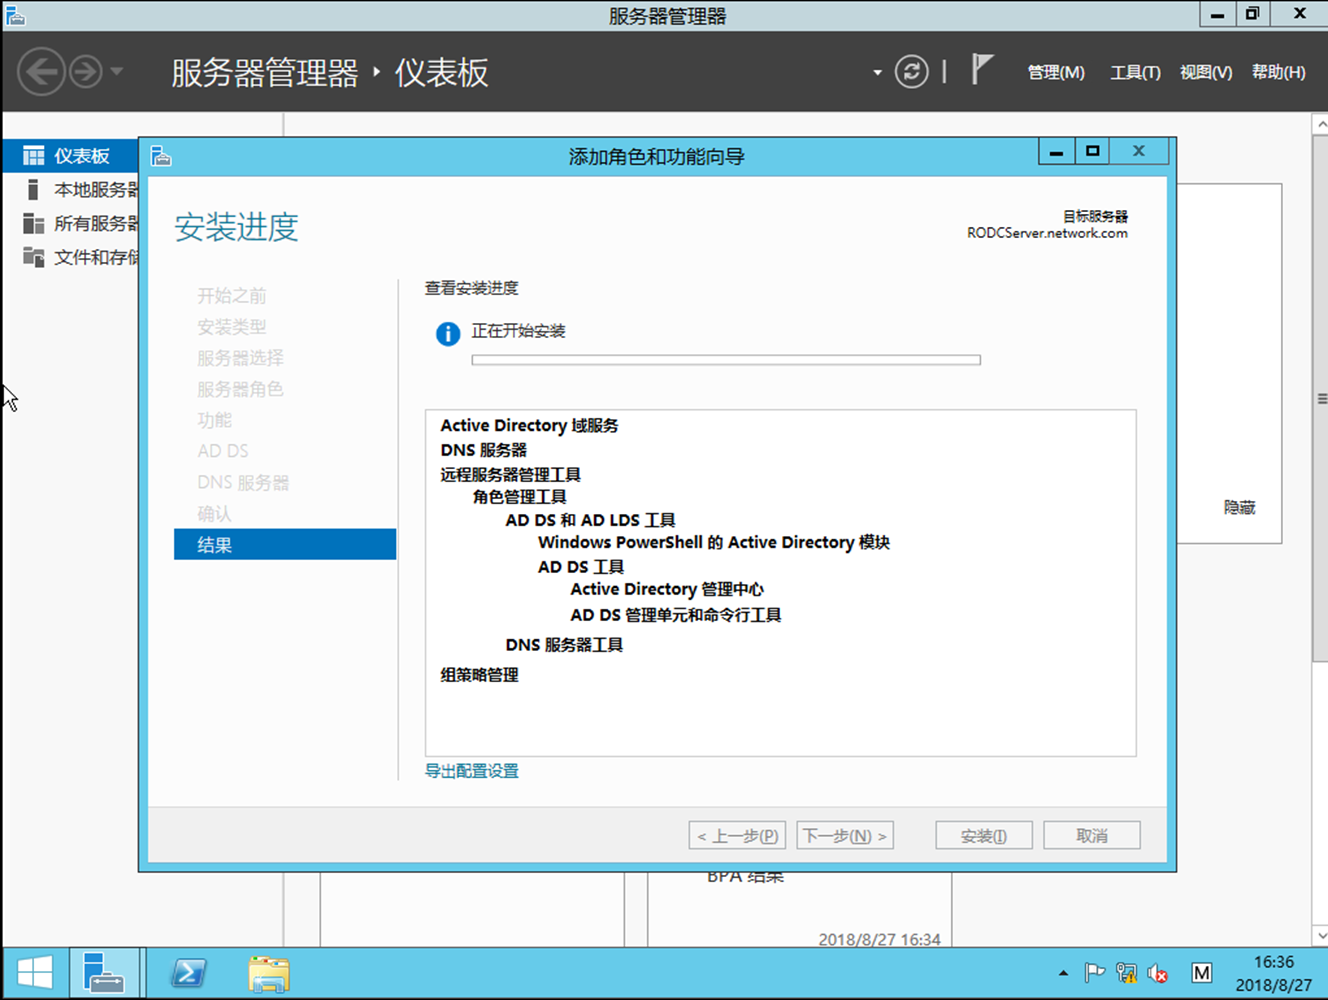
Task: Click 'DNS 服务器工具' list entry
Action: [x=564, y=645]
